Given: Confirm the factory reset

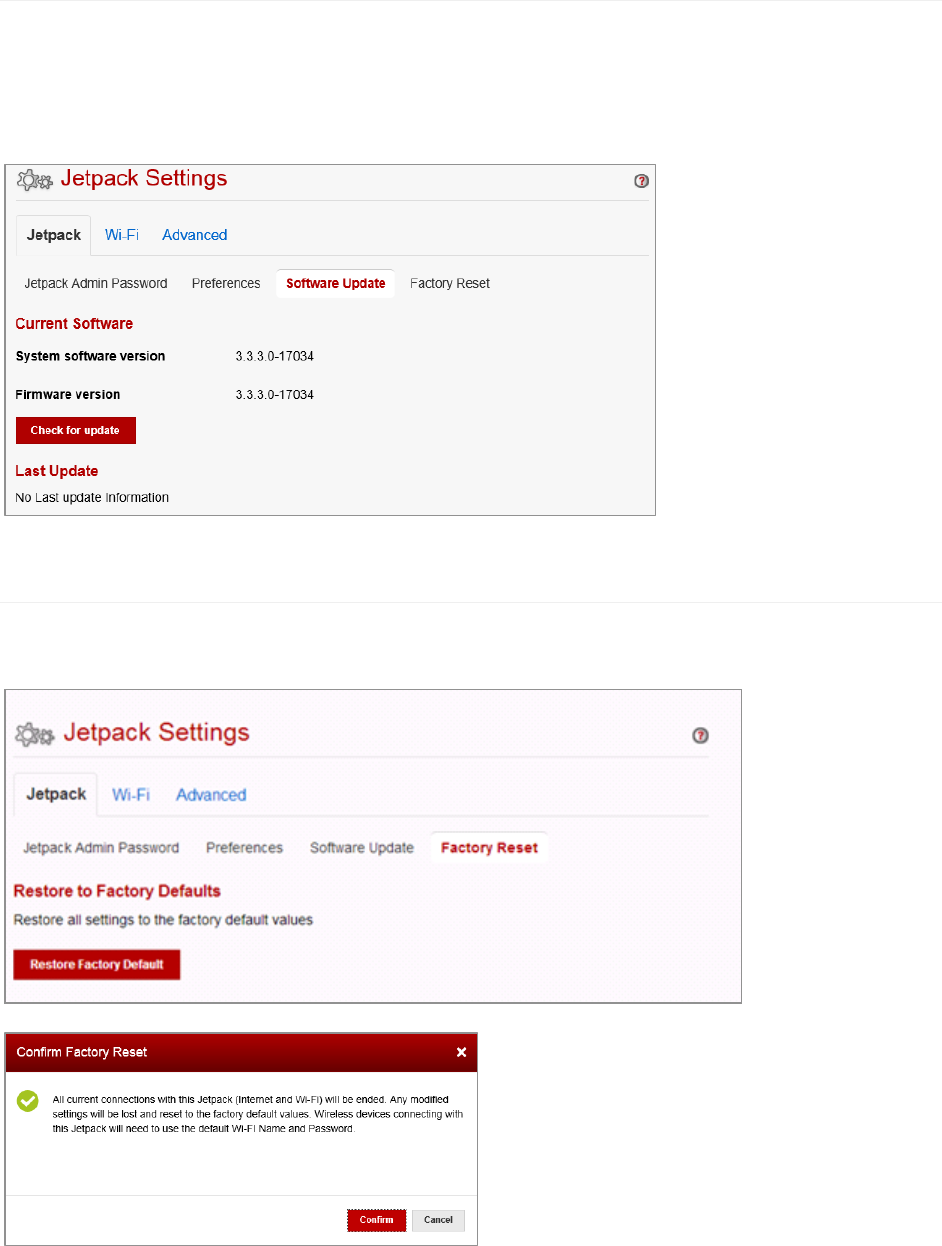Looking at the screenshot, I should pos(377,1220).
